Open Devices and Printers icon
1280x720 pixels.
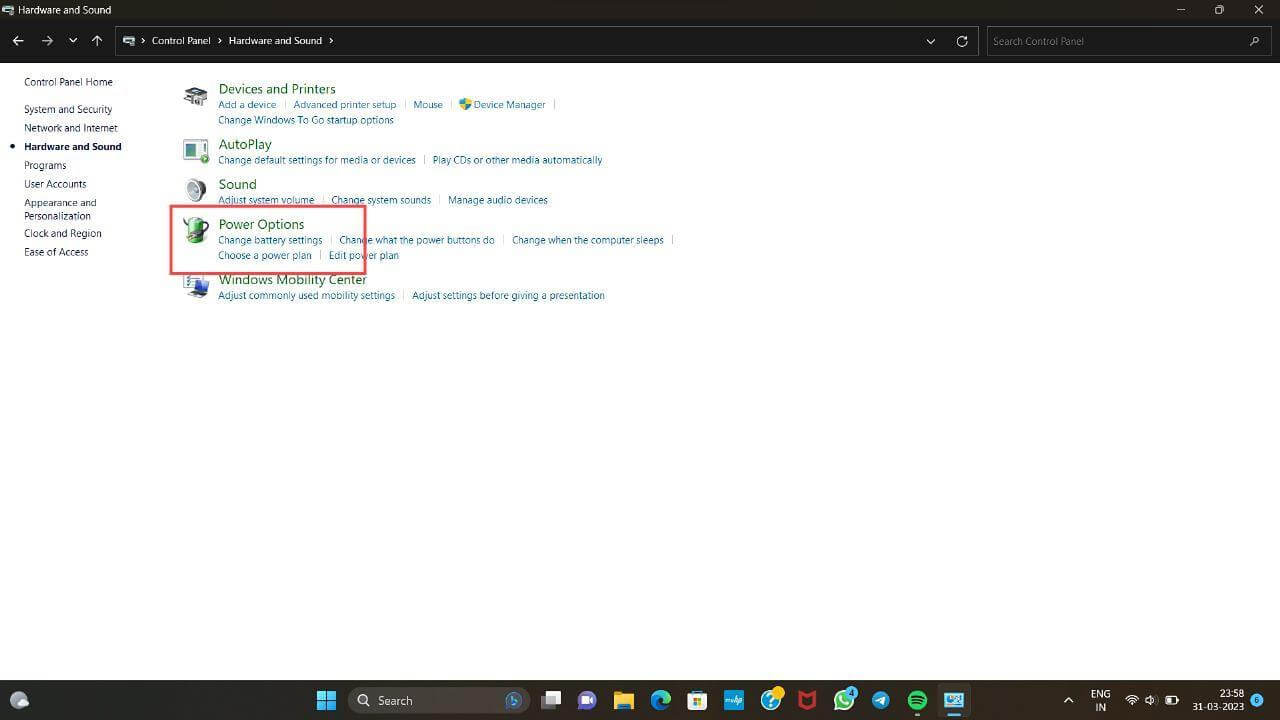point(196,96)
